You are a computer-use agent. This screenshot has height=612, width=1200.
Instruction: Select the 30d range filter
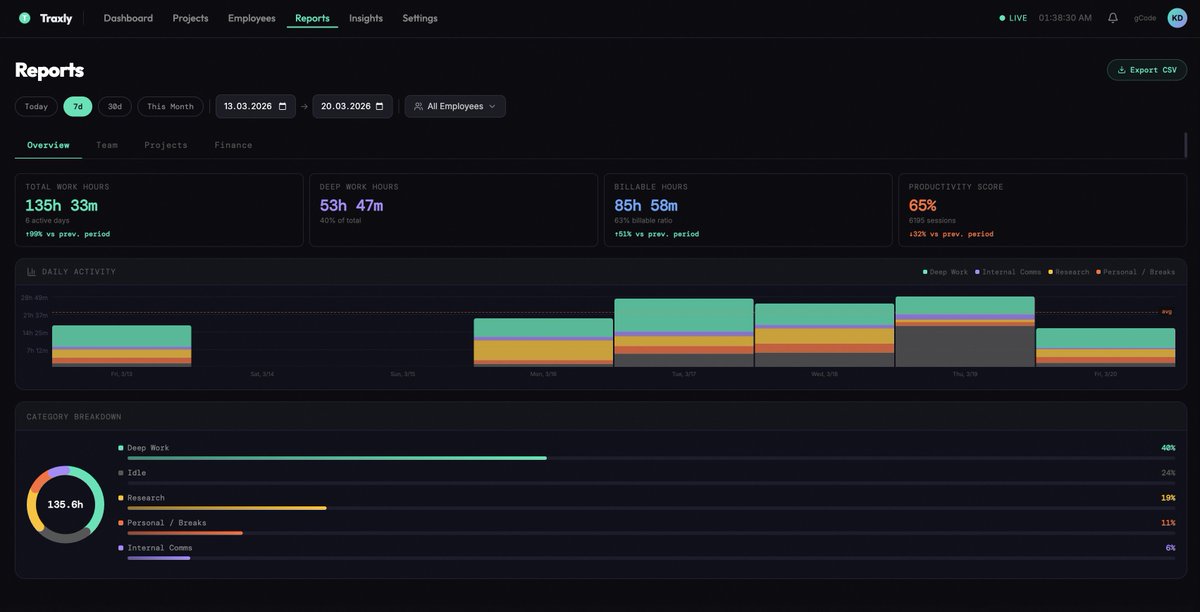click(x=115, y=106)
